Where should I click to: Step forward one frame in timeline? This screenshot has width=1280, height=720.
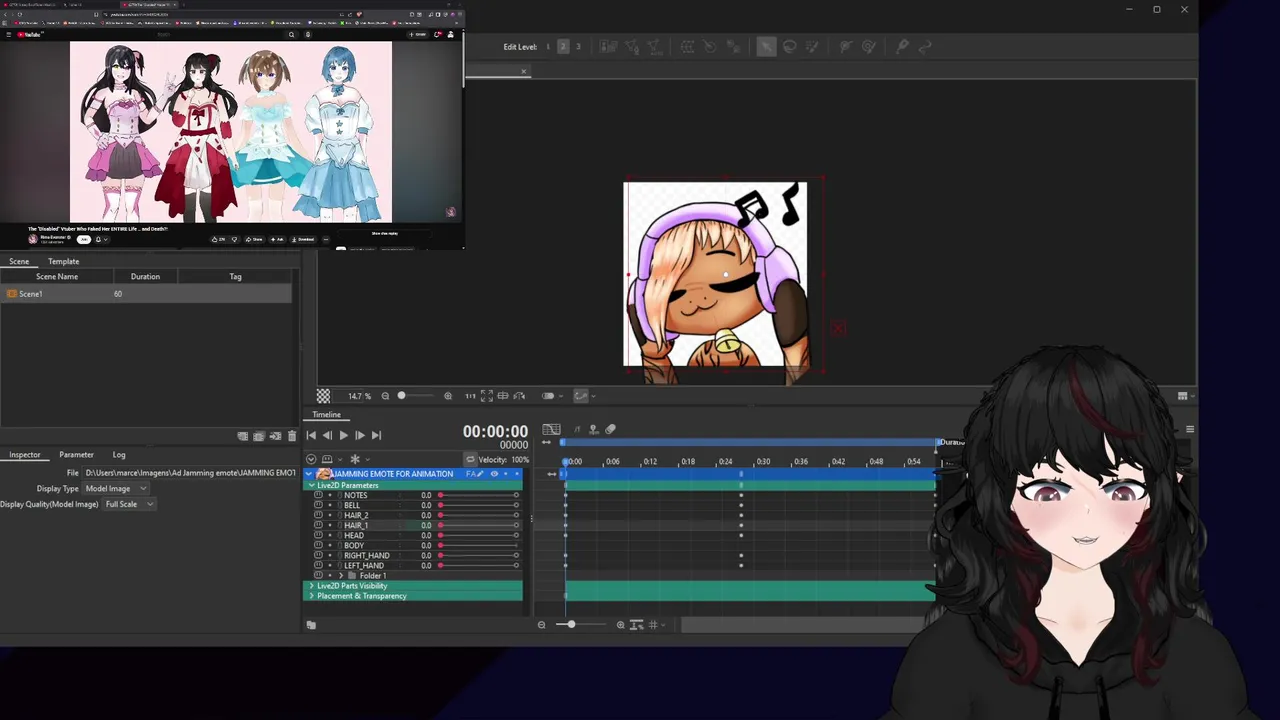(x=360, y=435)
